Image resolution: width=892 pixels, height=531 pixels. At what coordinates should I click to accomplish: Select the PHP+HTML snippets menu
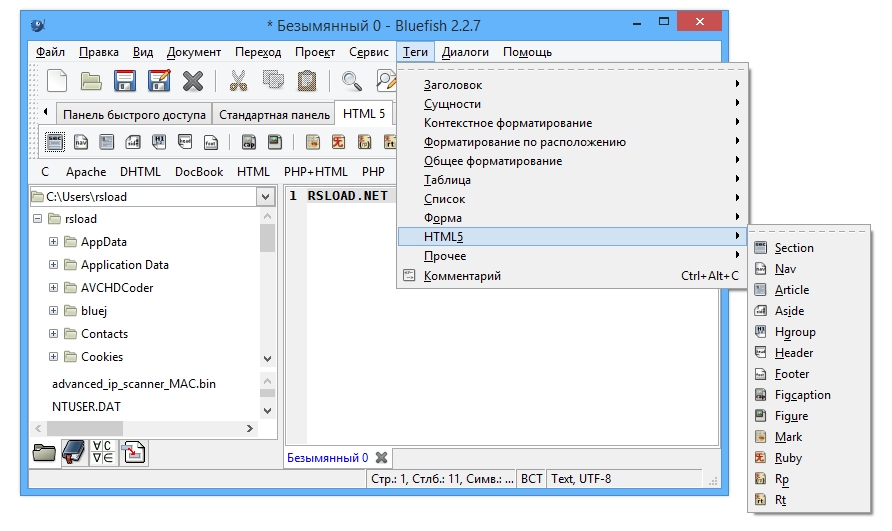coord(316,172)
